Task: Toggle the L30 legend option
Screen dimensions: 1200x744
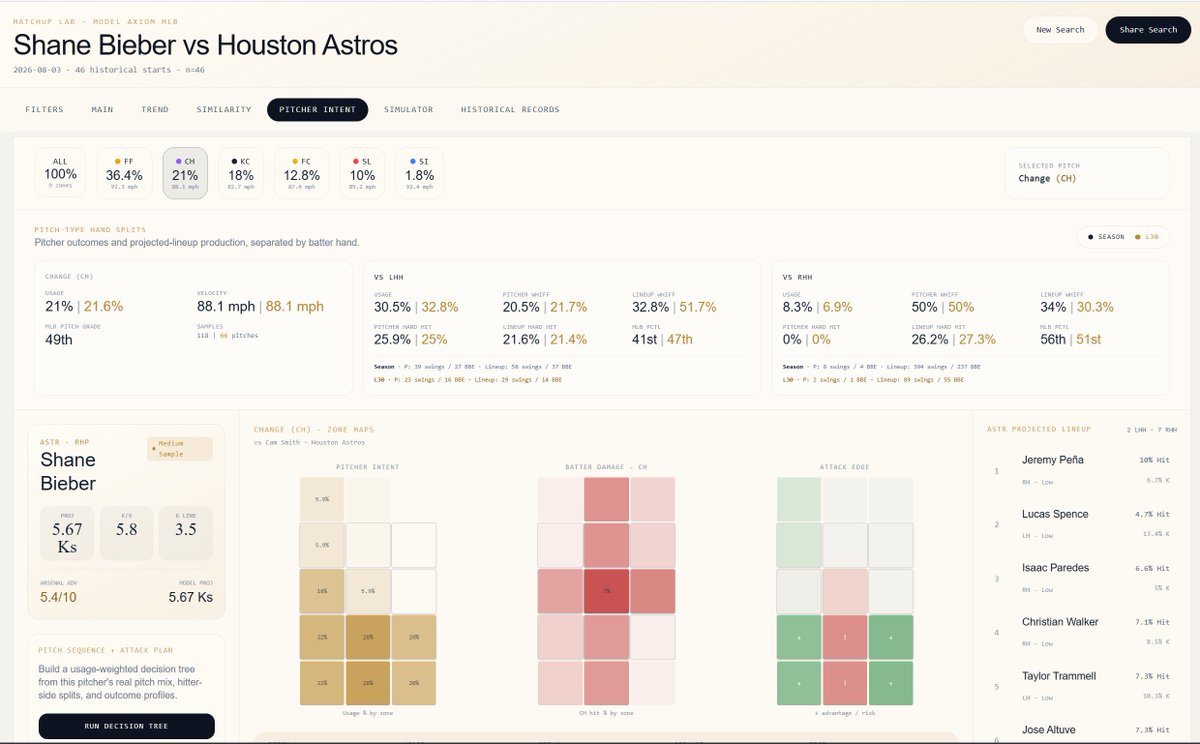Action: [1146, 237]
